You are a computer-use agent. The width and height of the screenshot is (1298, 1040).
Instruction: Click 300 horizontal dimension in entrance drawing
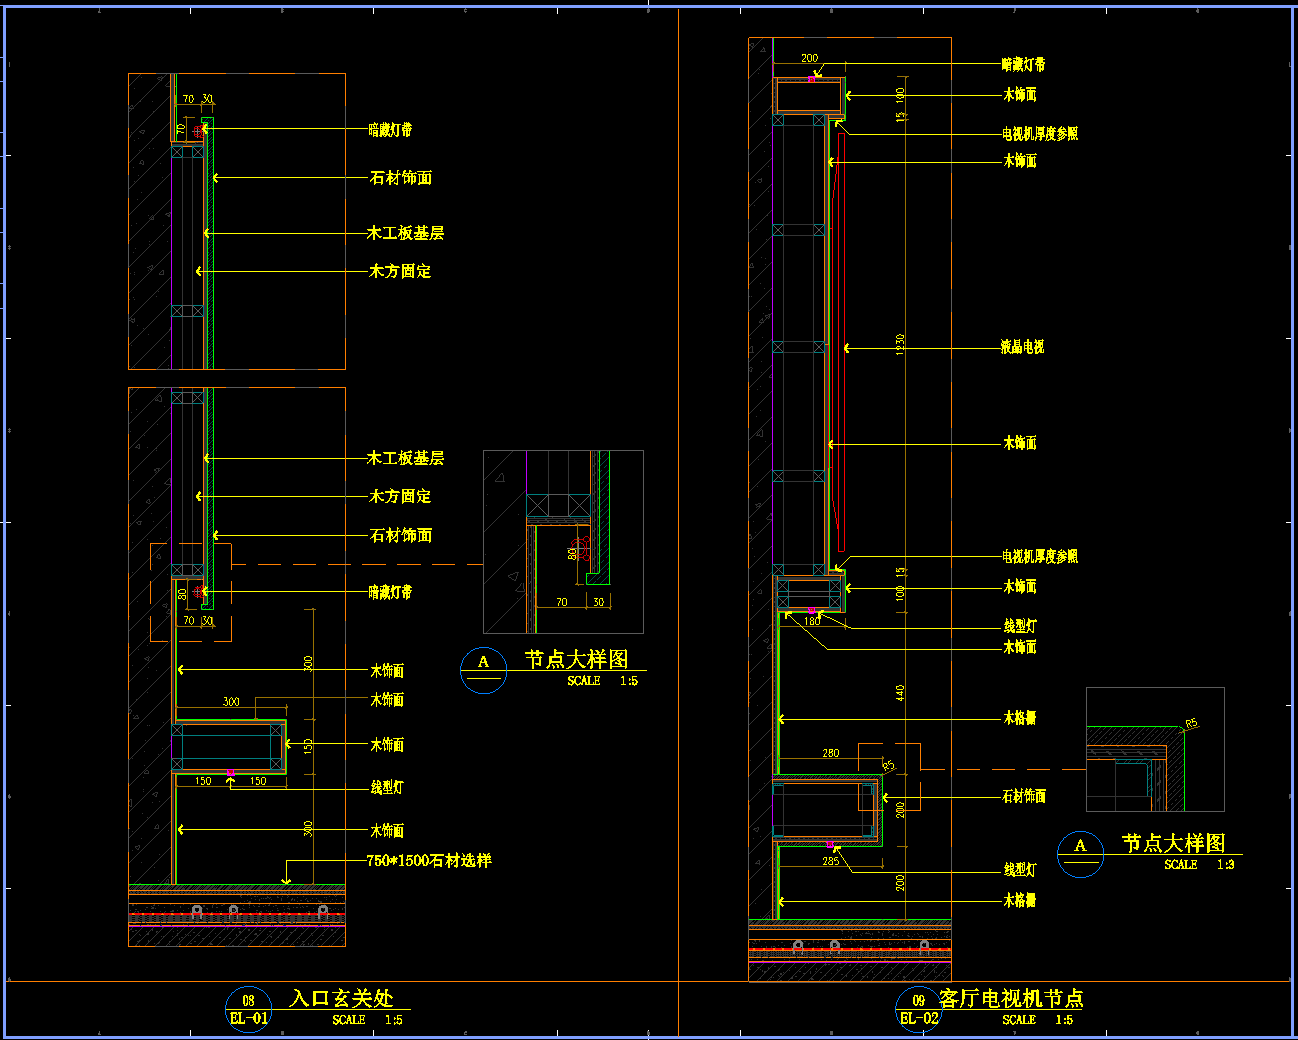click(231, 702)
